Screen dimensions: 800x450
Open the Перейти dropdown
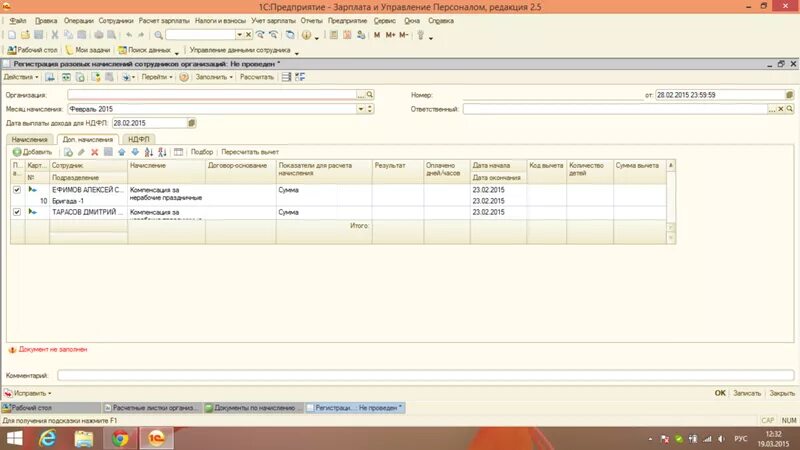point(157,77)
